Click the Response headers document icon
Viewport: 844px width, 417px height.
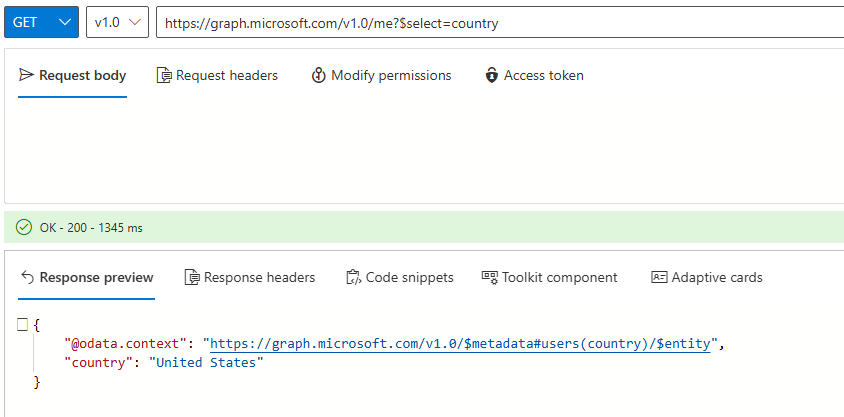[x=192, y=278]
